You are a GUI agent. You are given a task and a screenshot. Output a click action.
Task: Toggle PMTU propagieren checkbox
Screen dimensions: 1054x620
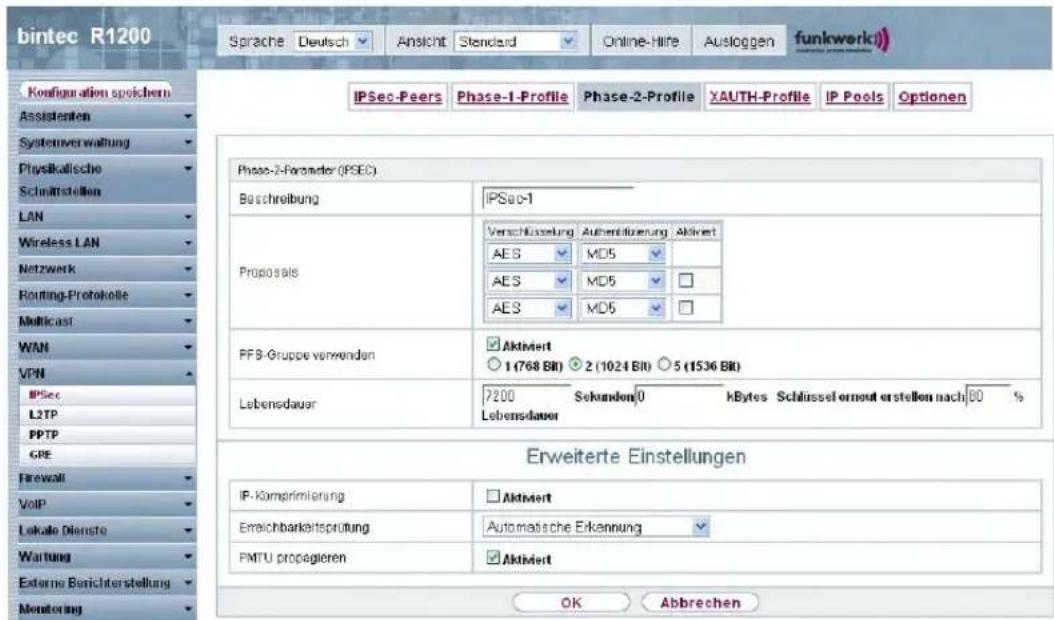[x=493, y=558]
